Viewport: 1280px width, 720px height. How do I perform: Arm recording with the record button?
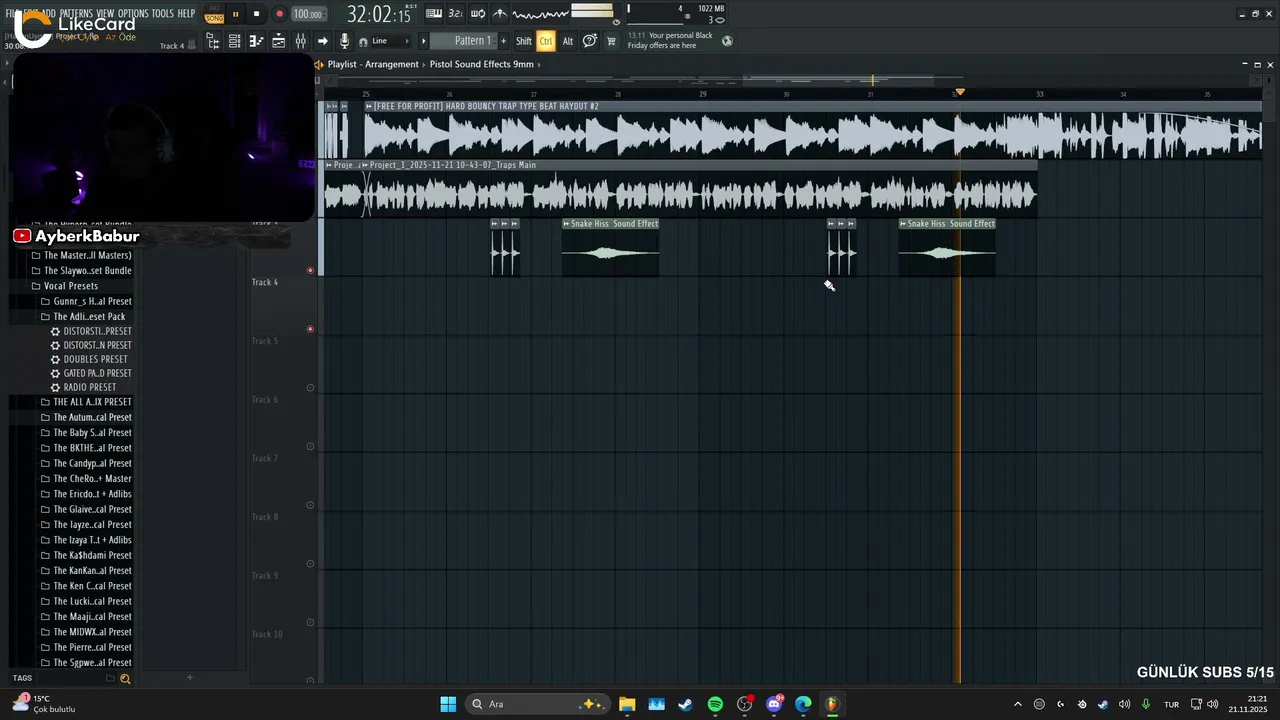coord(280,14)
